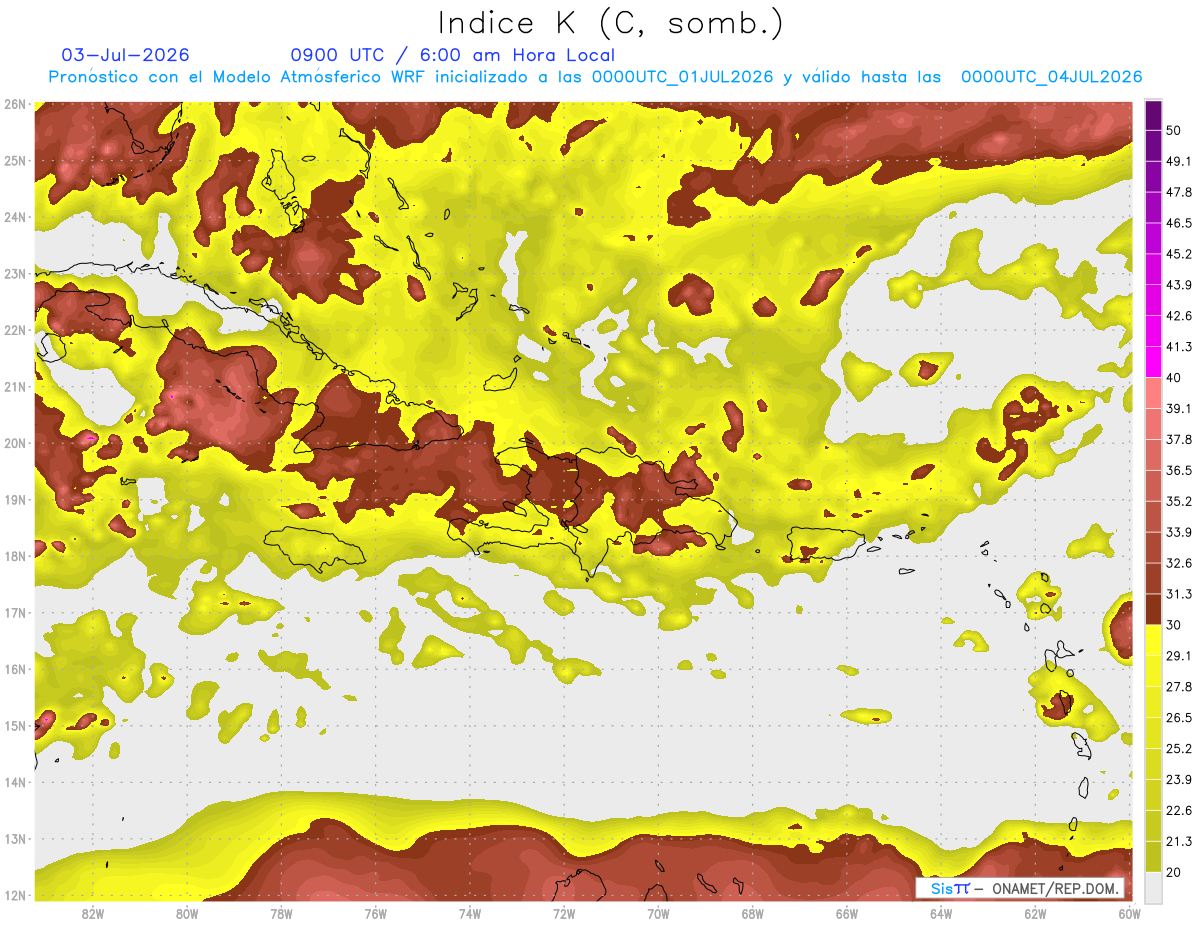Click the '0000UTC_04JUL2026' valid-until timestamp
1200x927 pixels.
pos(1051,77)
